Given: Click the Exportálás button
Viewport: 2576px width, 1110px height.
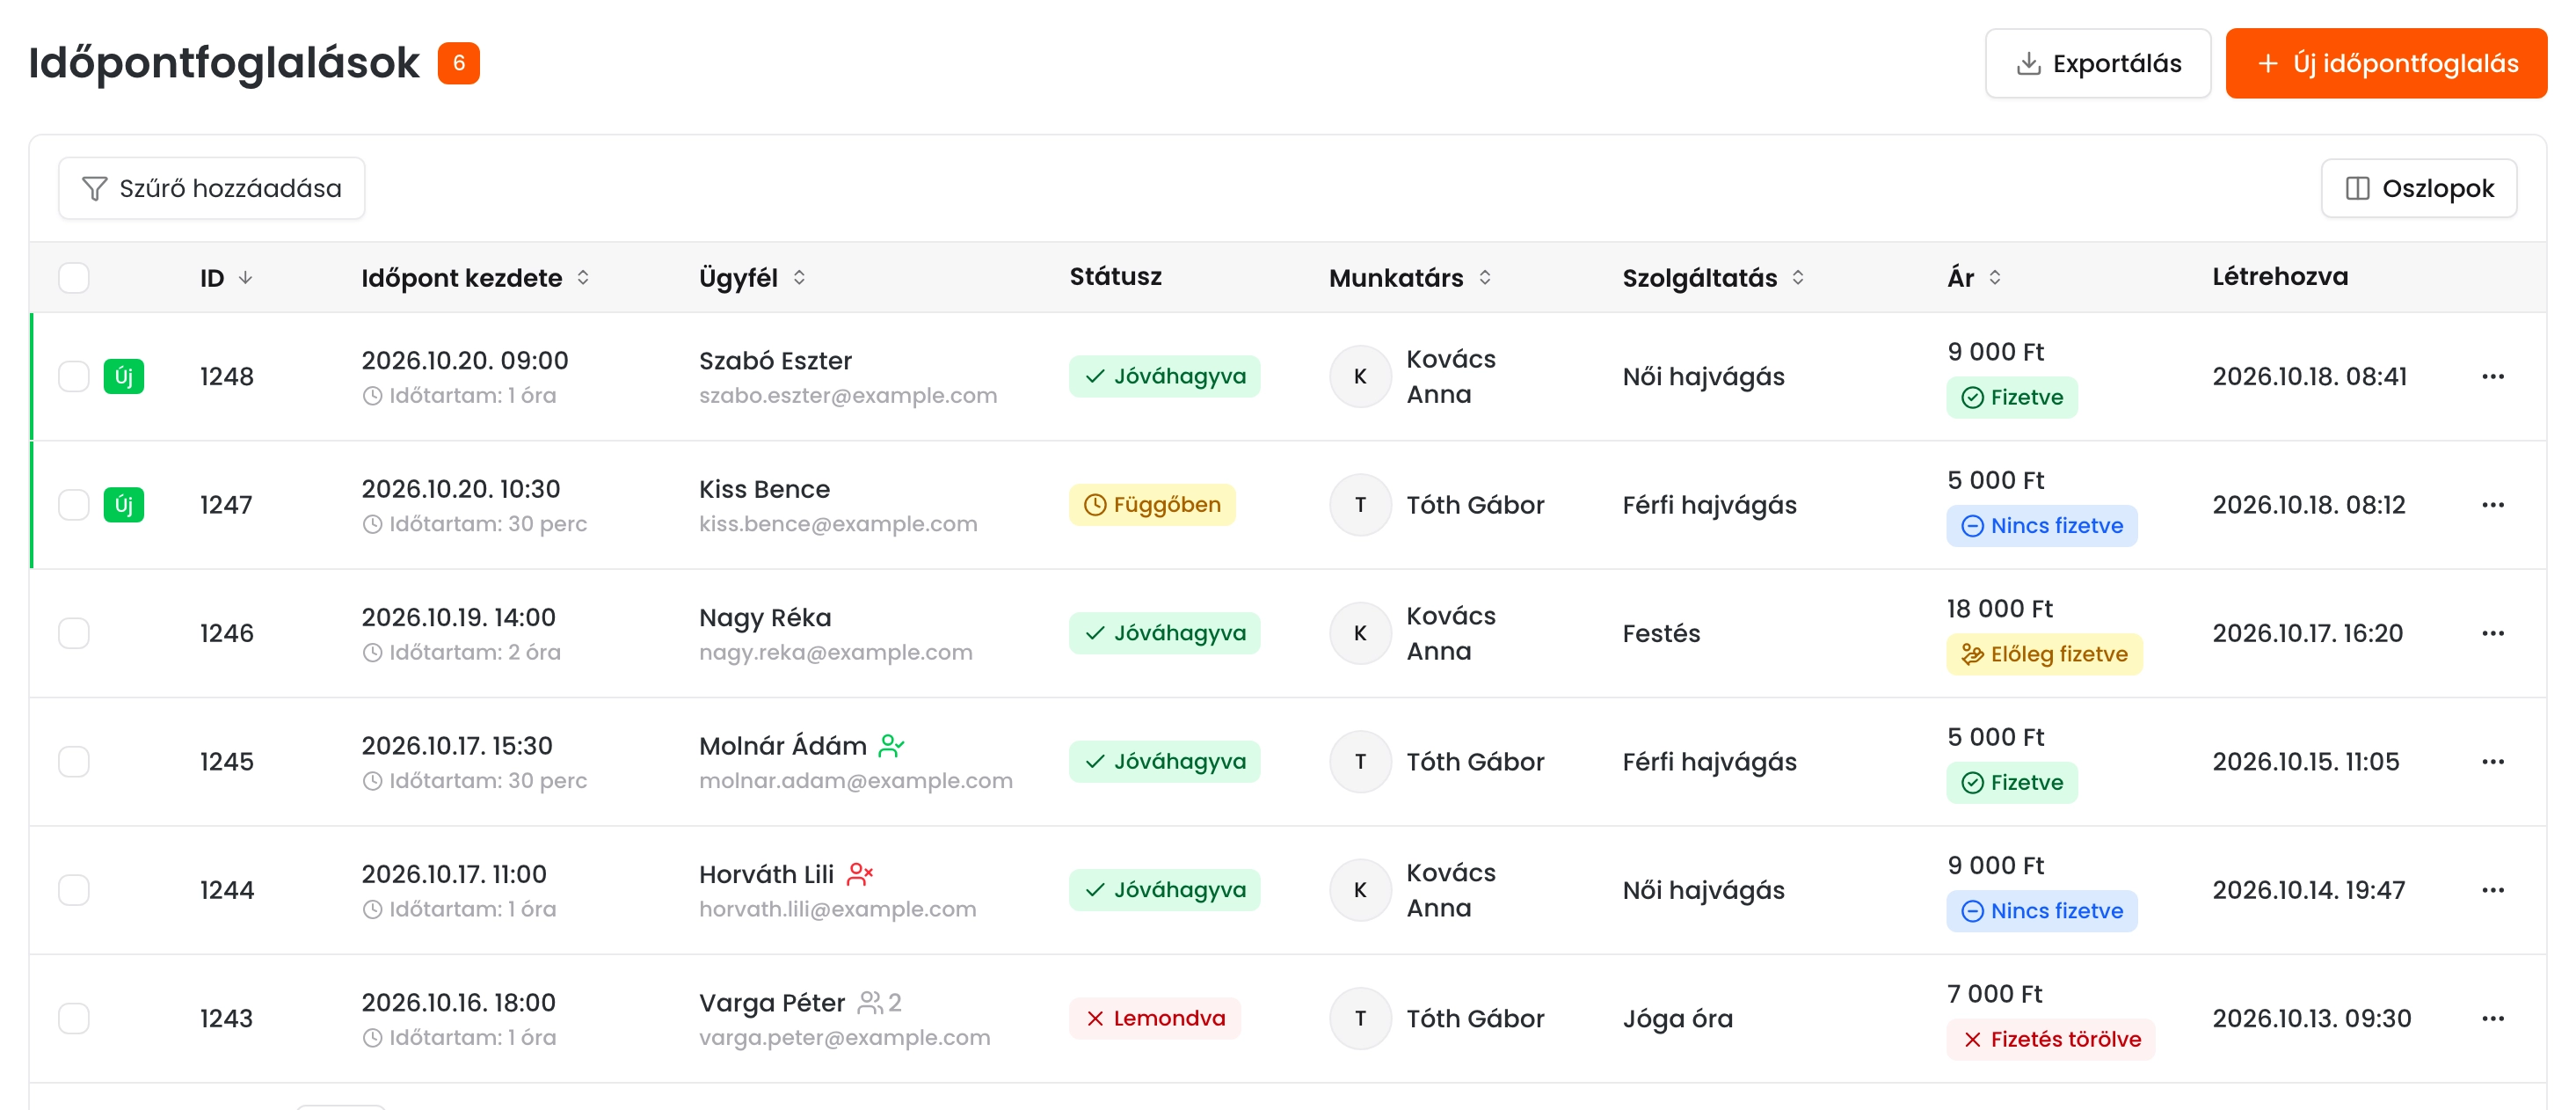Looking at the screenshot, I should click(x=2097, y=63).
